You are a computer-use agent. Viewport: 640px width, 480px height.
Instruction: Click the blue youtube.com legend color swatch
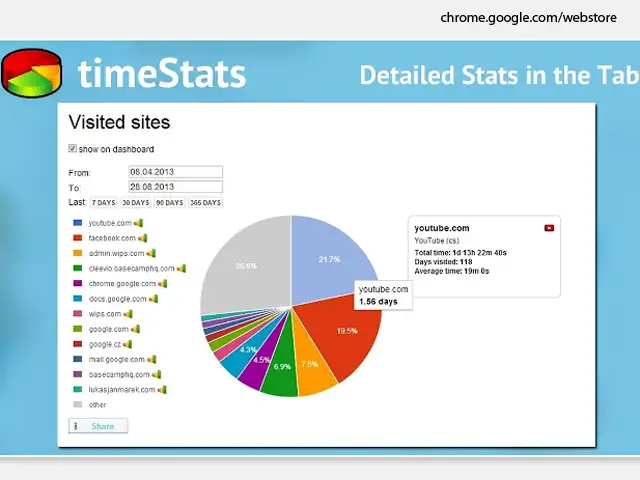pos(77,223)
